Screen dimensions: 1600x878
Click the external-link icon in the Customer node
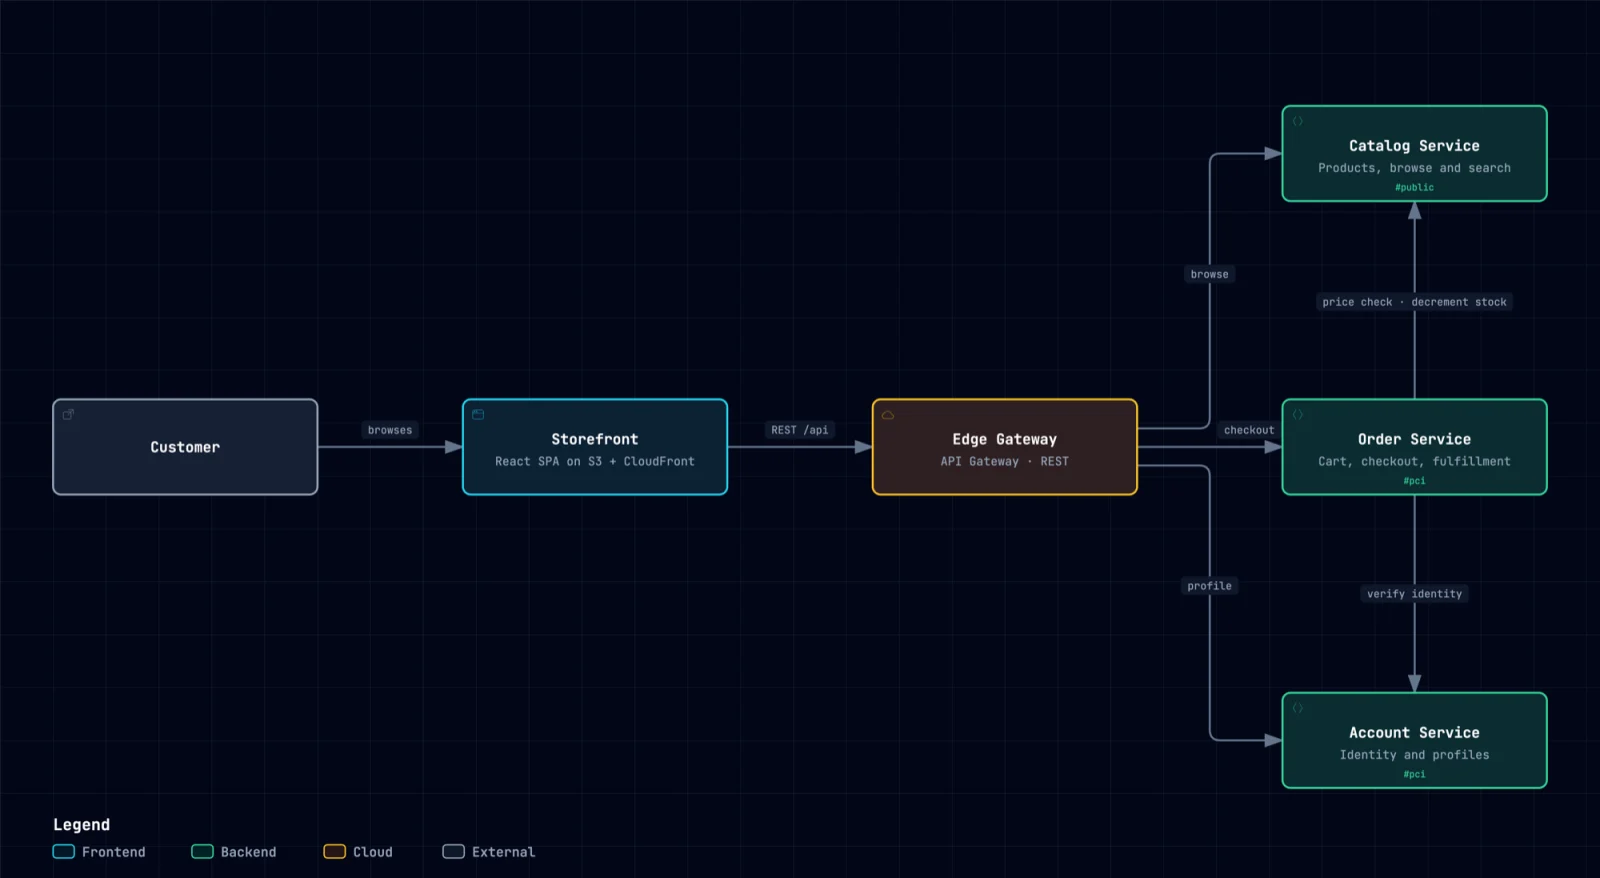point(68,414)
